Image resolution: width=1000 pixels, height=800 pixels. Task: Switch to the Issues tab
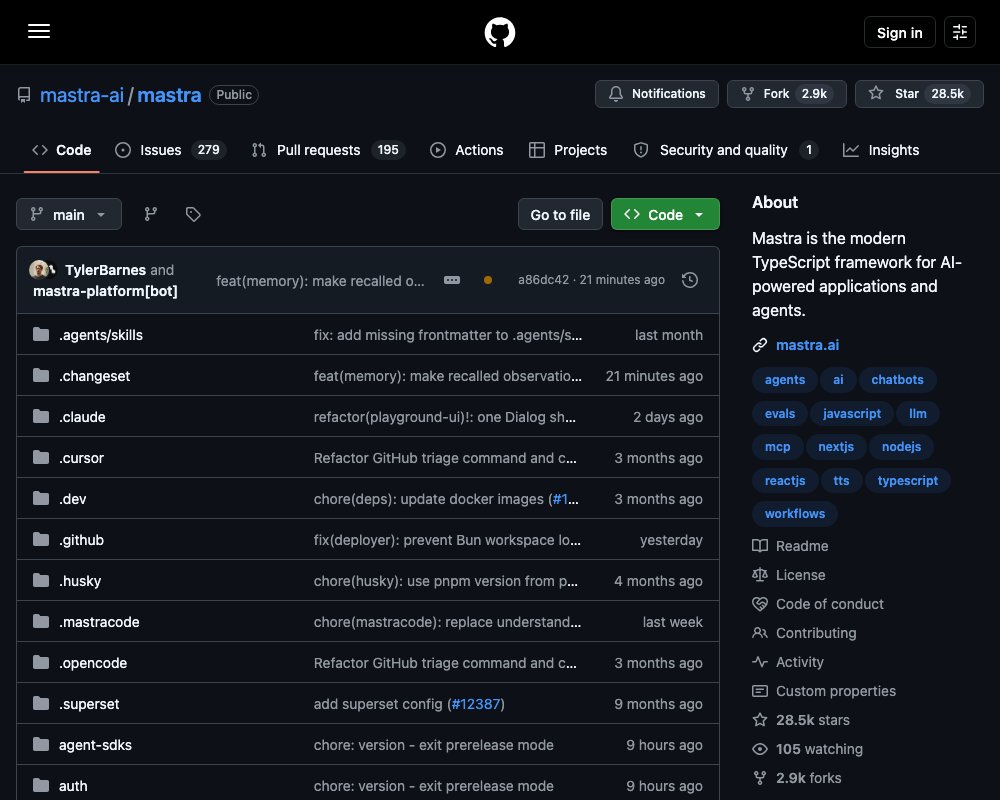[x=170, y=150]
